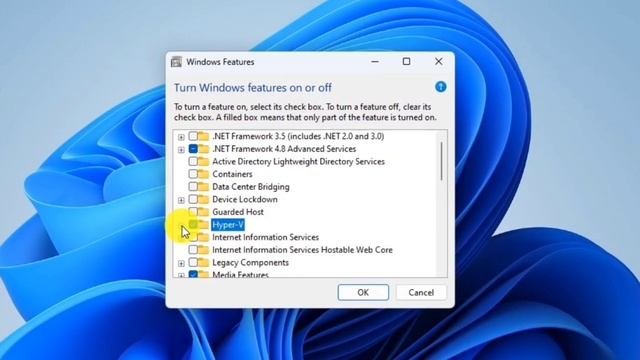Expand the Device Lockdown node
The width and height of the screenshot is (640, 360).
[x=181, y=200]
